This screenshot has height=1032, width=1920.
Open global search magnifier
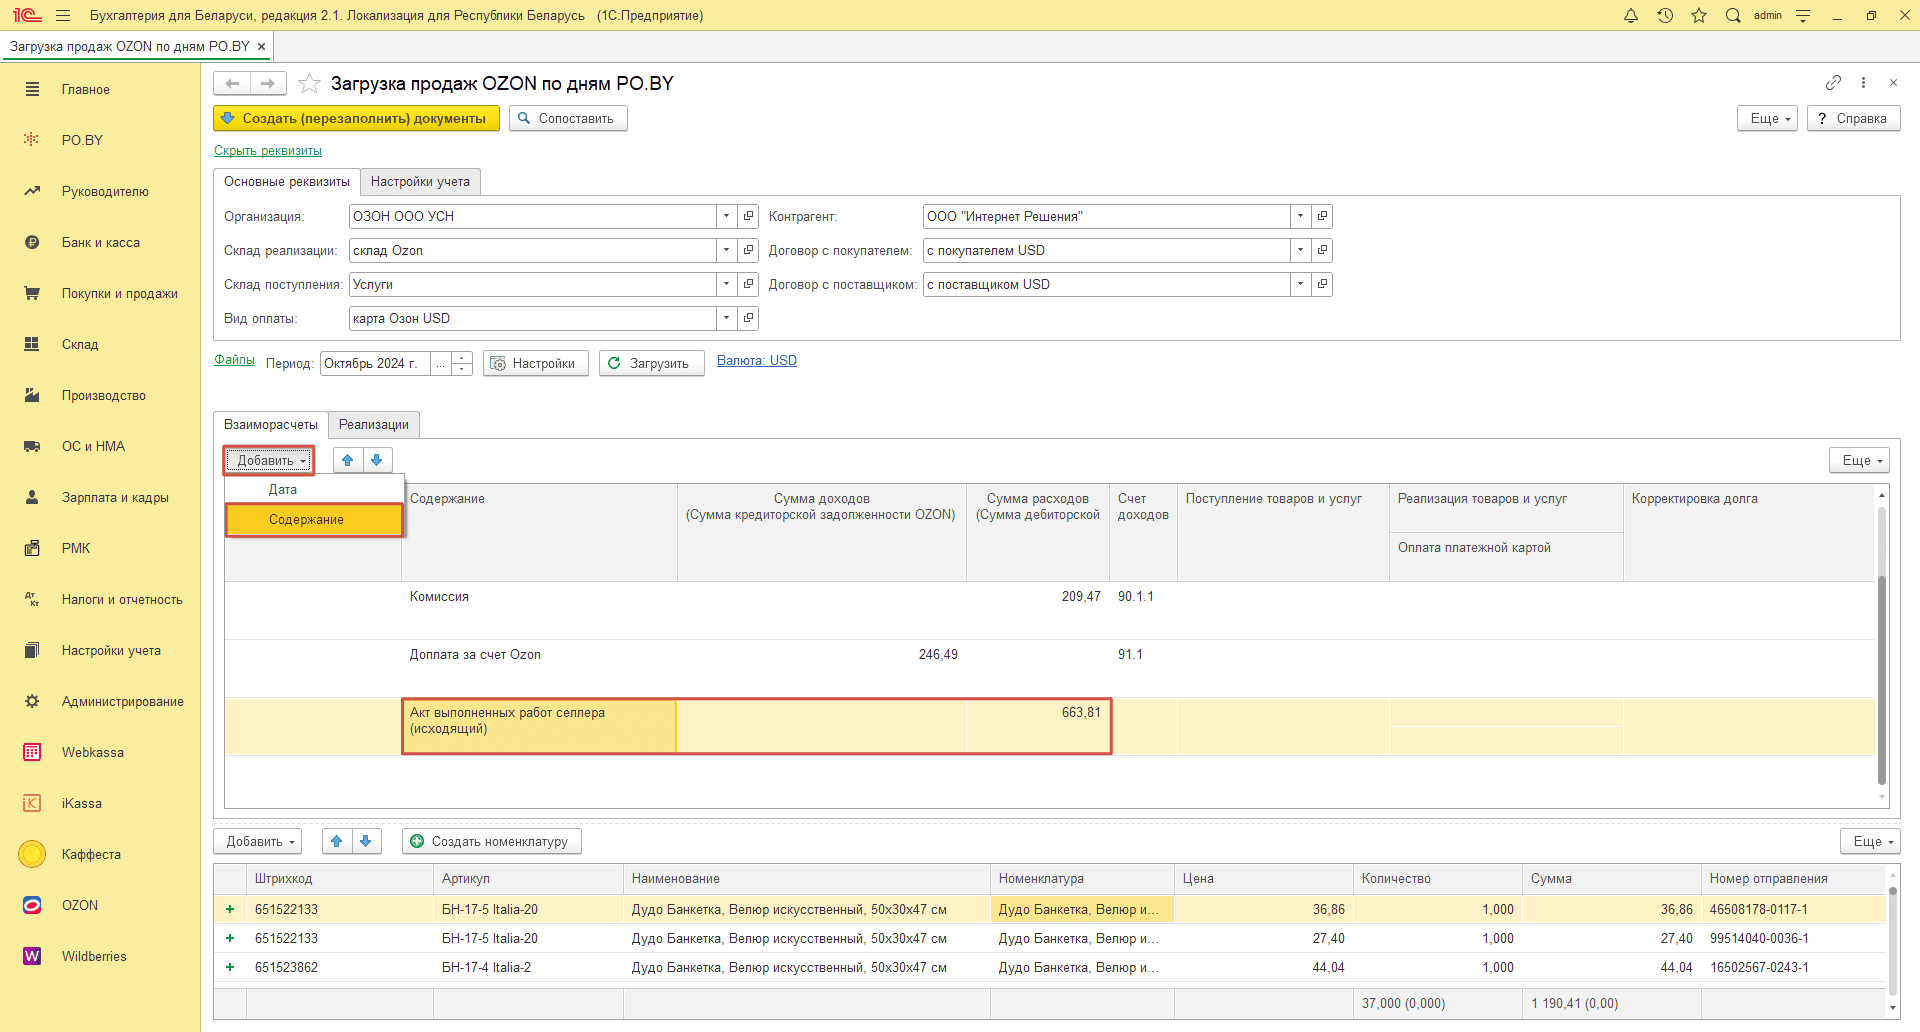tap(1733, 15)
